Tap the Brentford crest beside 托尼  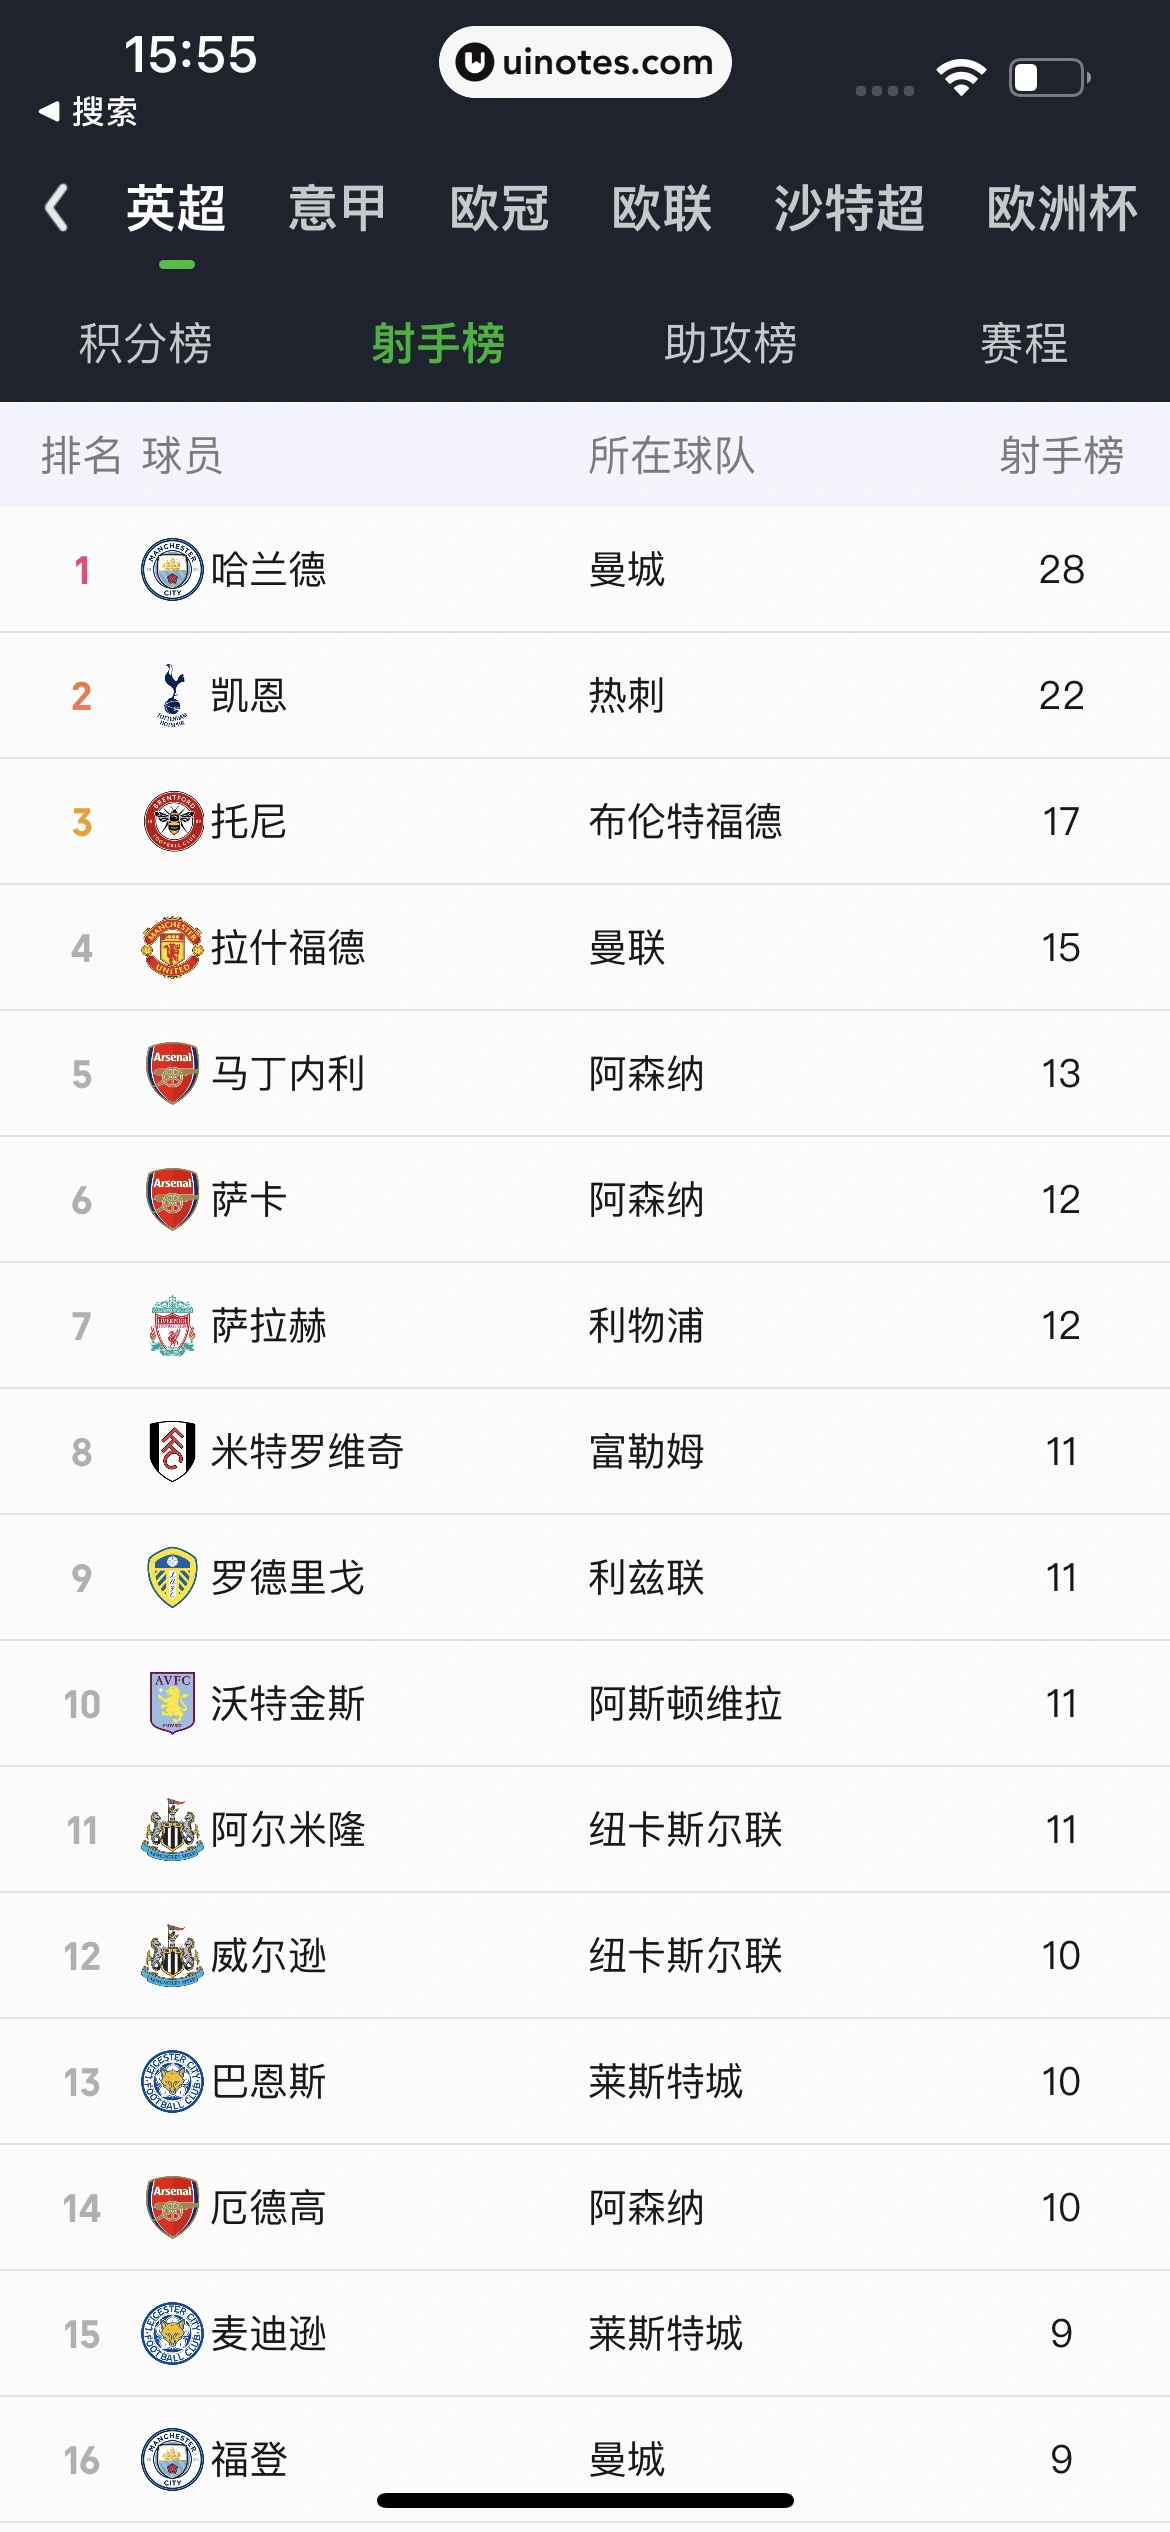tap(172, 821)
